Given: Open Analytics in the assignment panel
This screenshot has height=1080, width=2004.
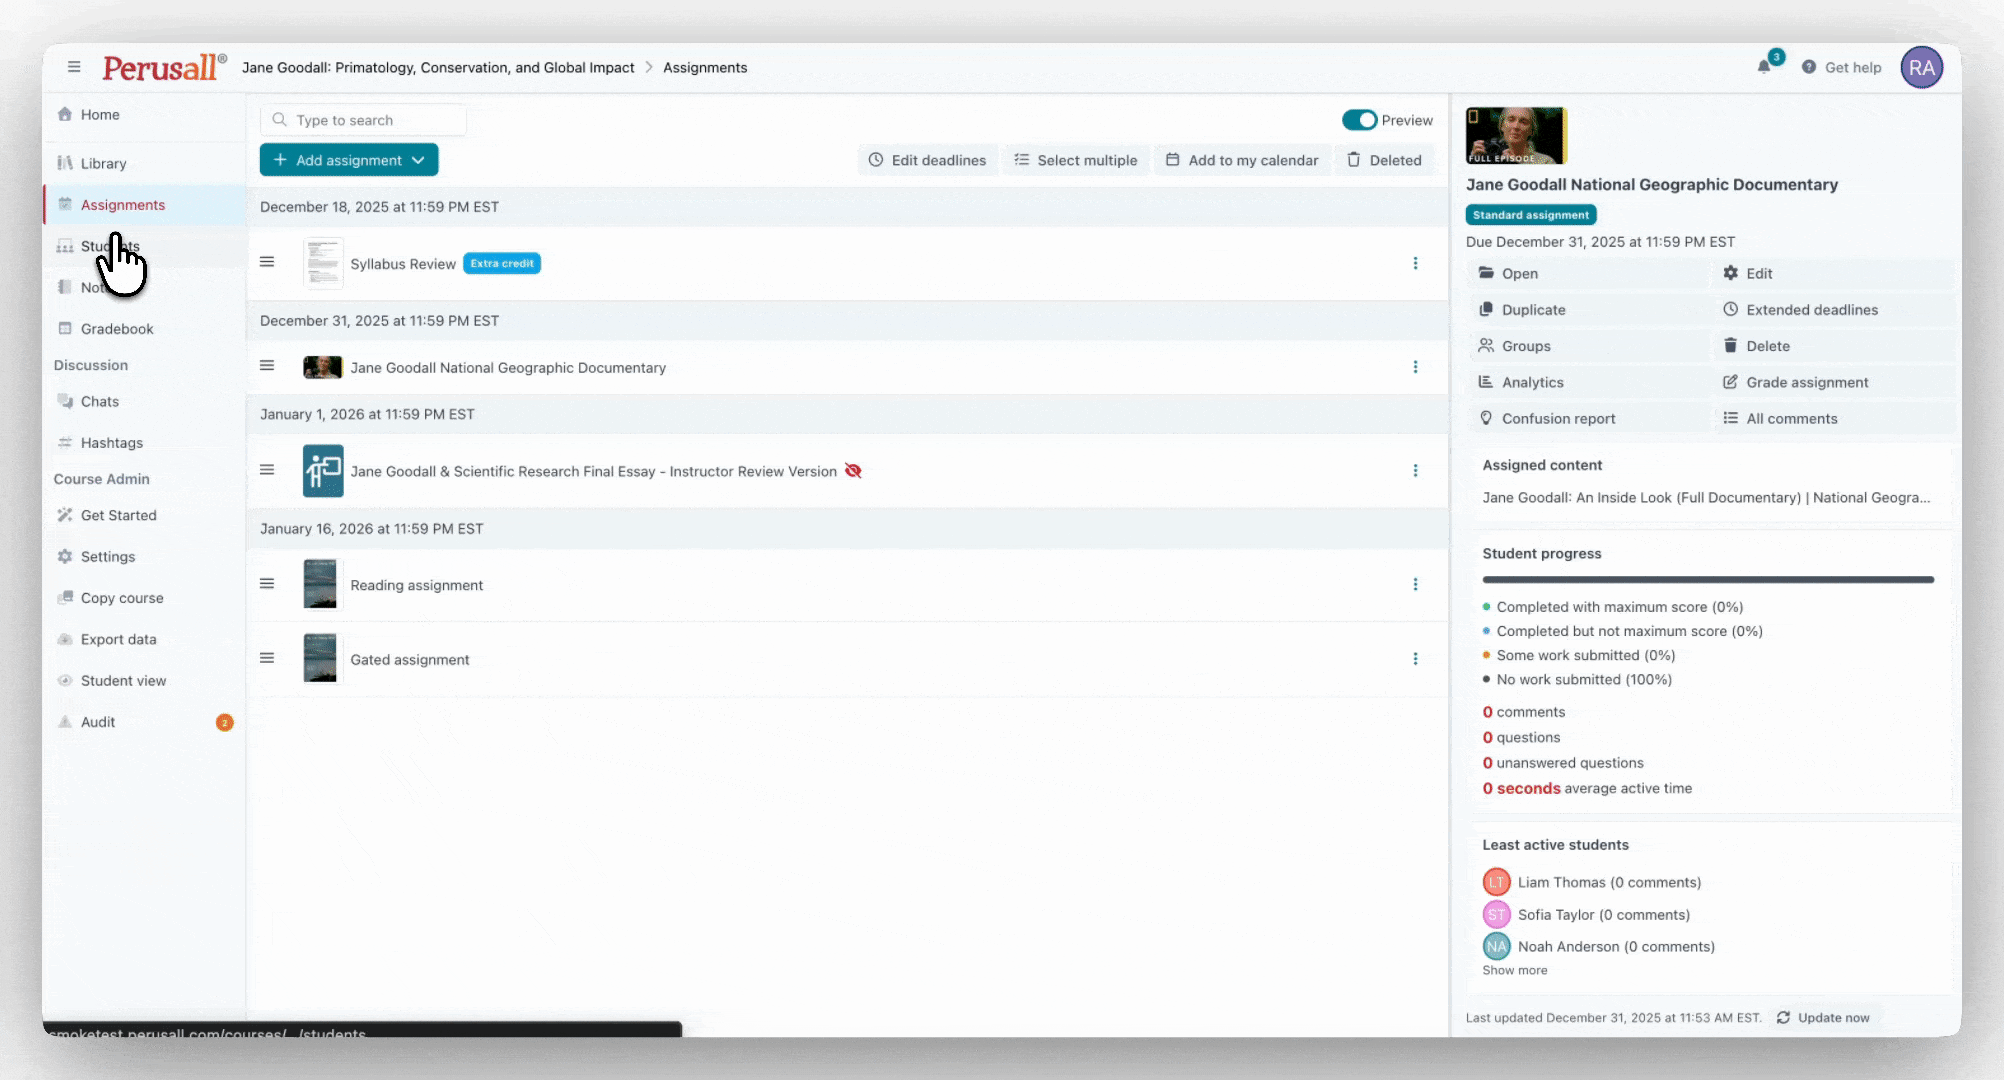Looking at the screenshot, I should tap(1588, 382).
